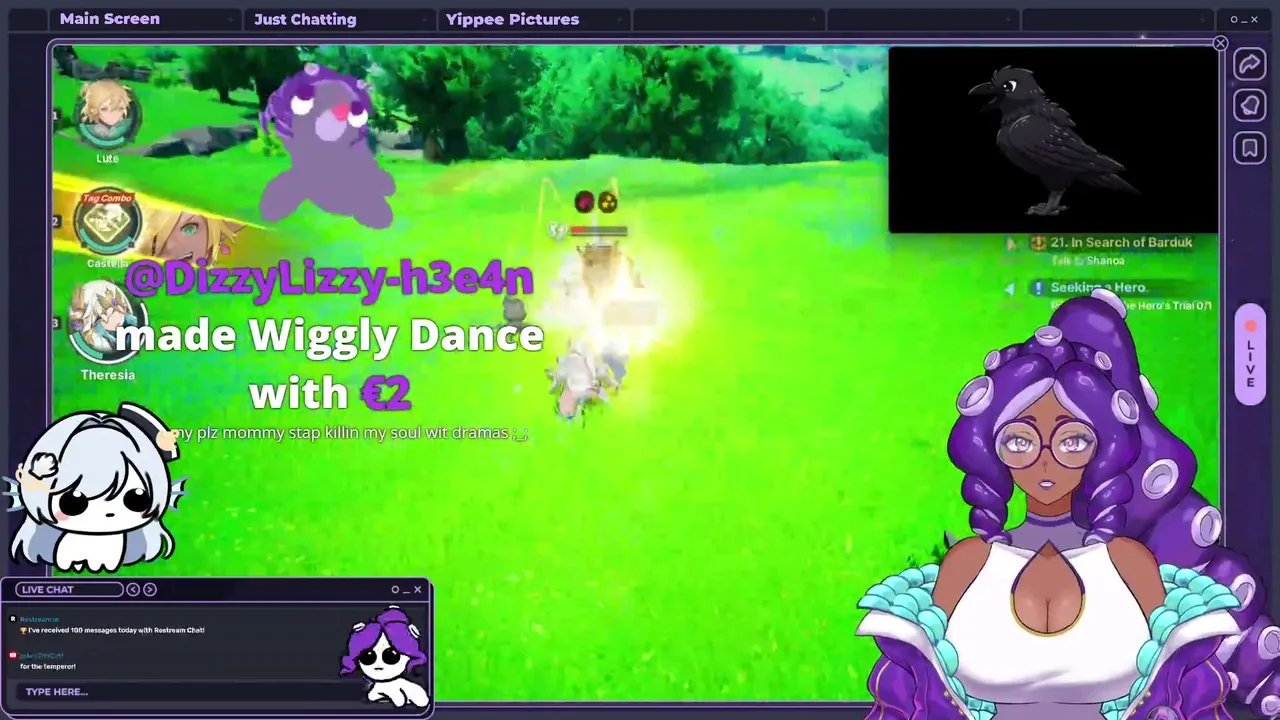1280x720 pixels.
Task: Click the notification bell icon in right sidebar
Action: pos(1249,106)
